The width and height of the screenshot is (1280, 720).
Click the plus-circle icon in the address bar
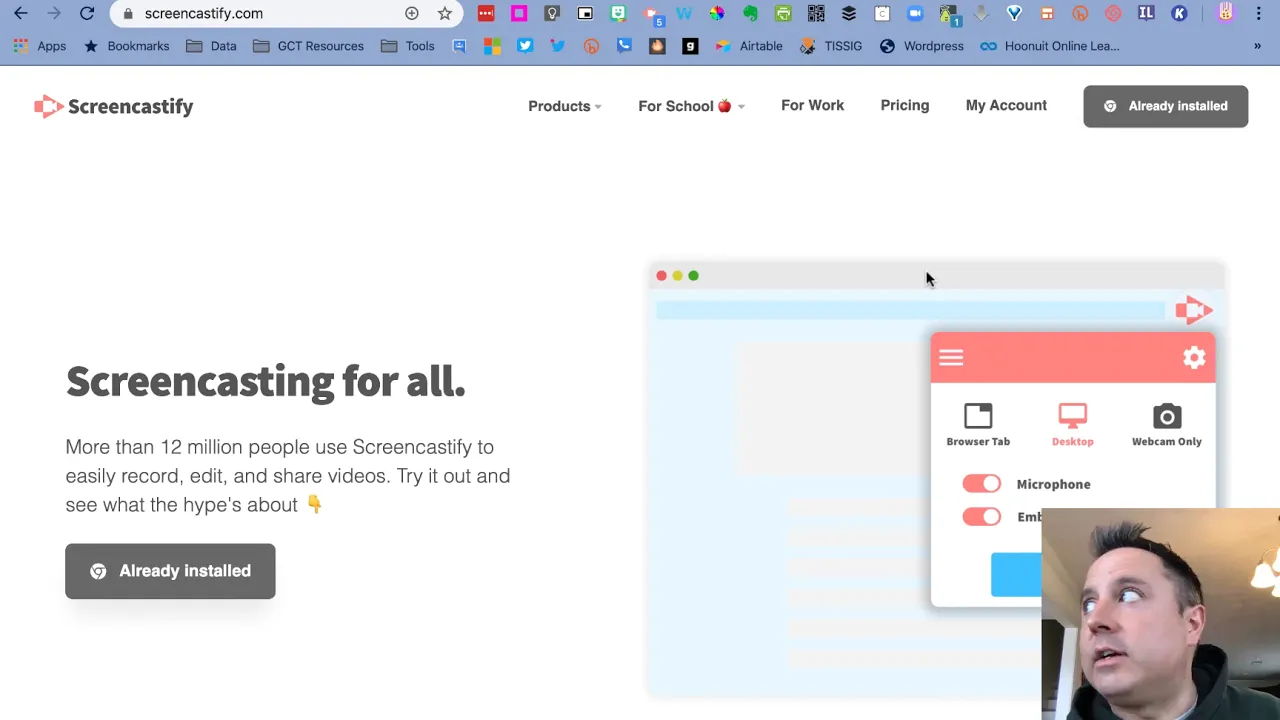412,13
